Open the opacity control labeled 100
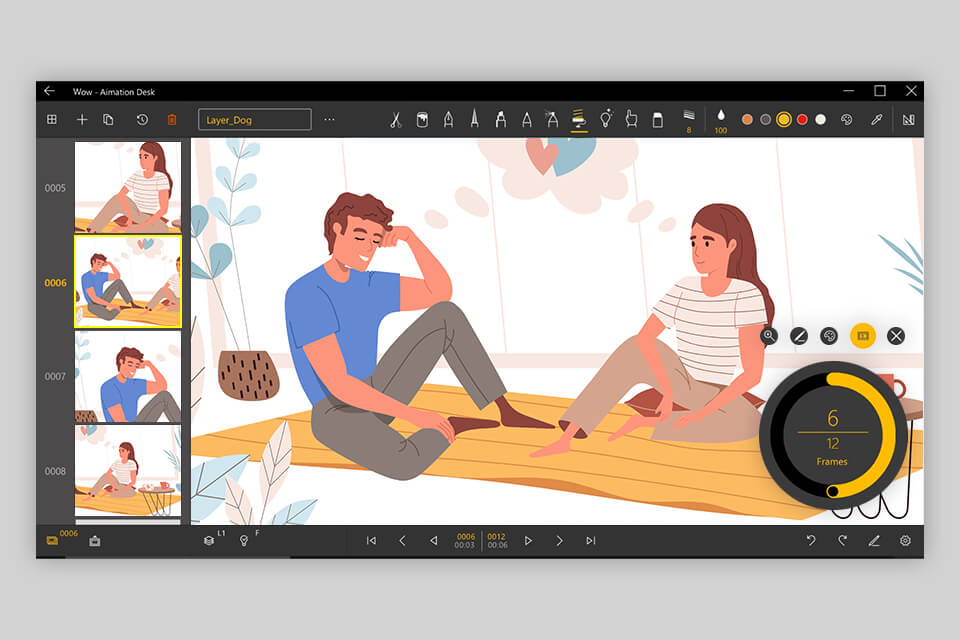 click(720, 119)
